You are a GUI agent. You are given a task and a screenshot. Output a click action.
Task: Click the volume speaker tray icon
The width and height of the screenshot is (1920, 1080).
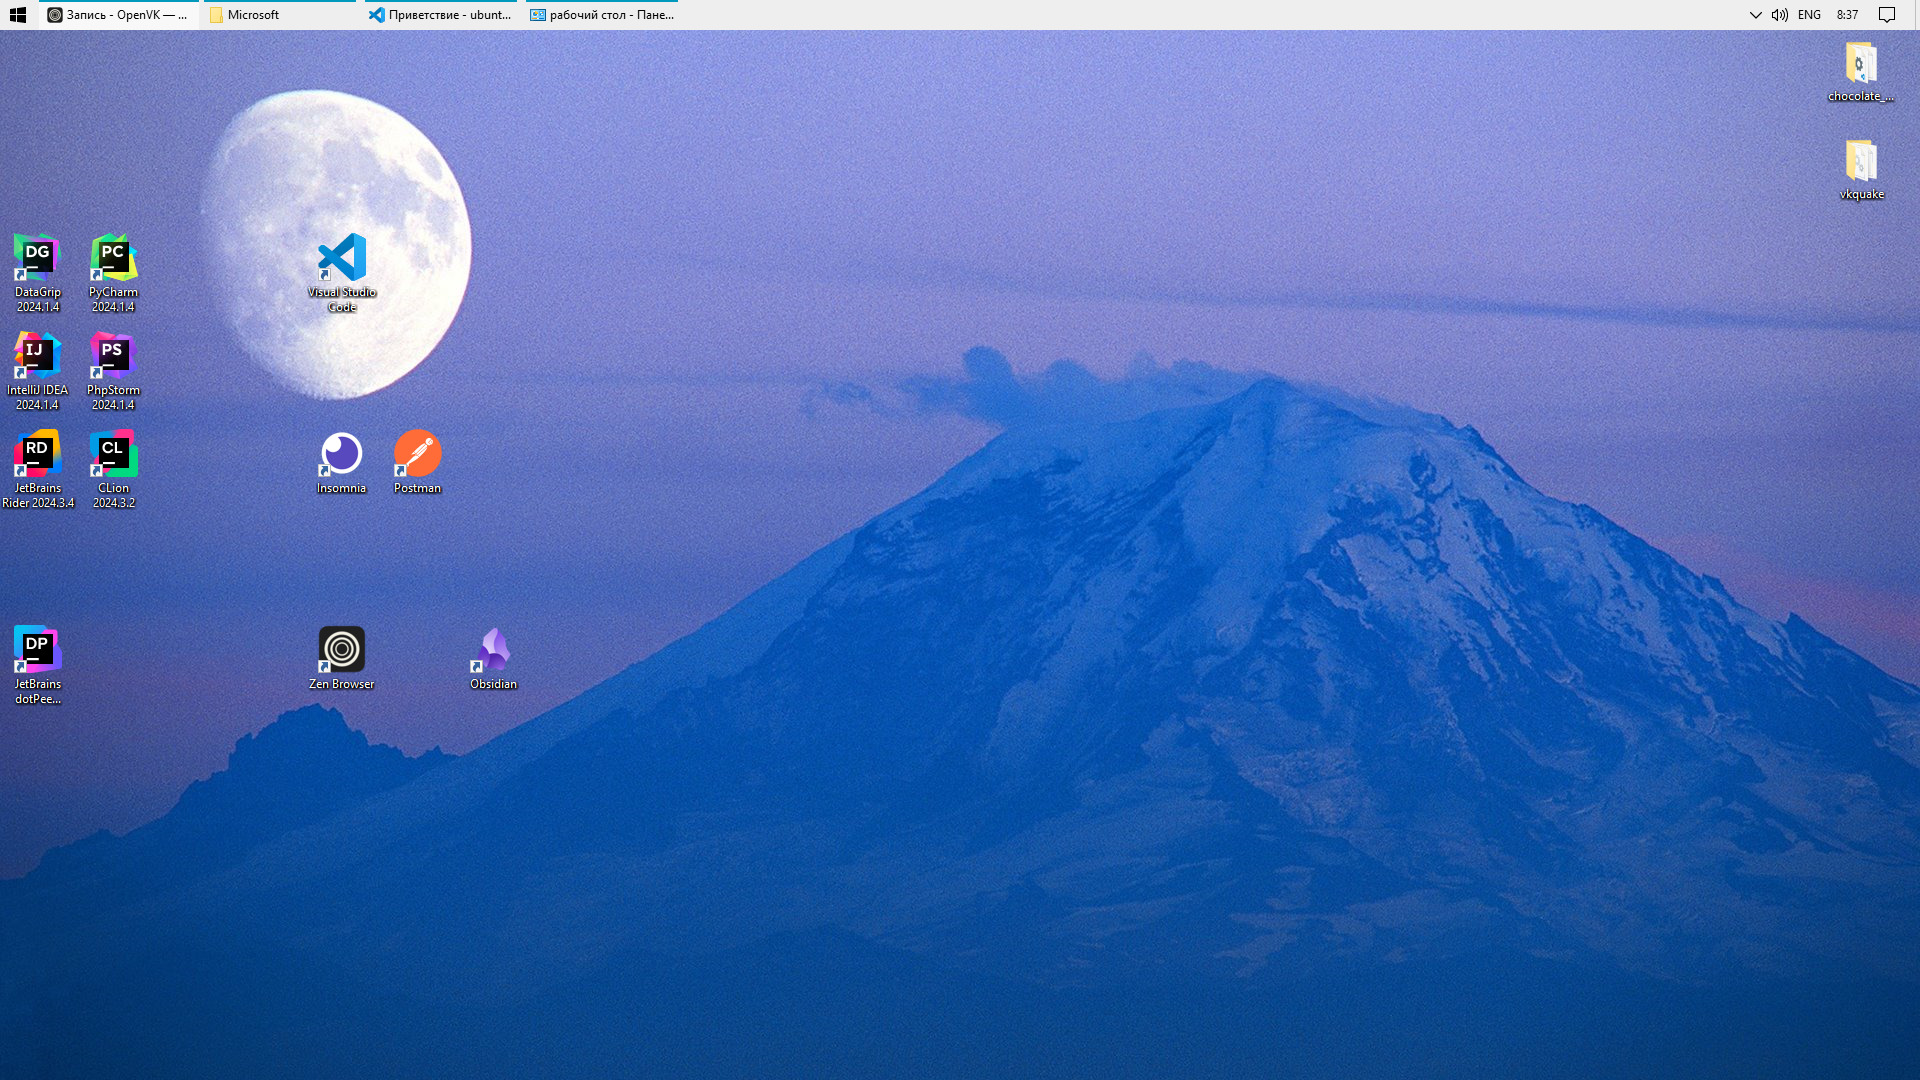[1779, 15]
